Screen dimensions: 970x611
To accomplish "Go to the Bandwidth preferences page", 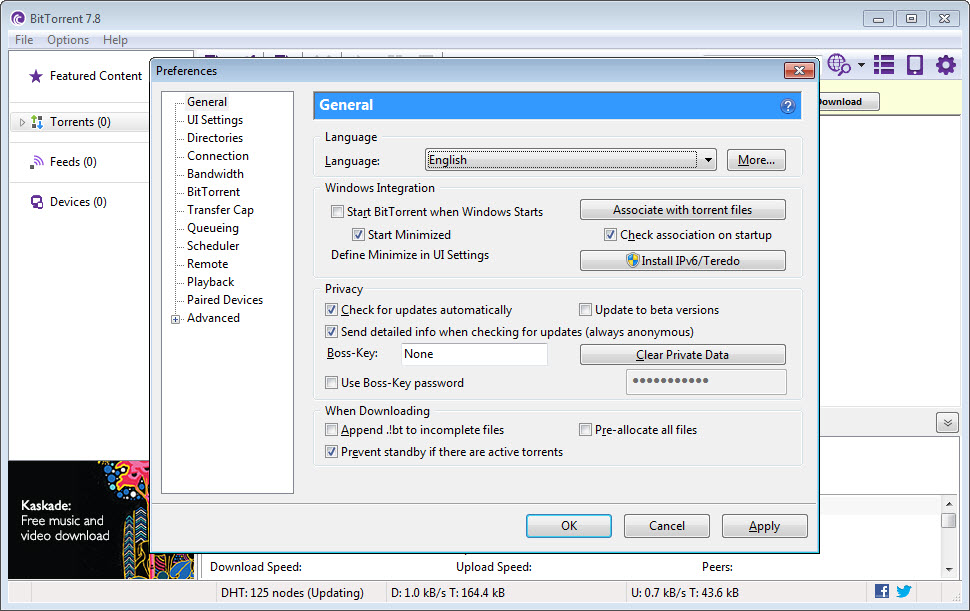I will tap(215, 174).
